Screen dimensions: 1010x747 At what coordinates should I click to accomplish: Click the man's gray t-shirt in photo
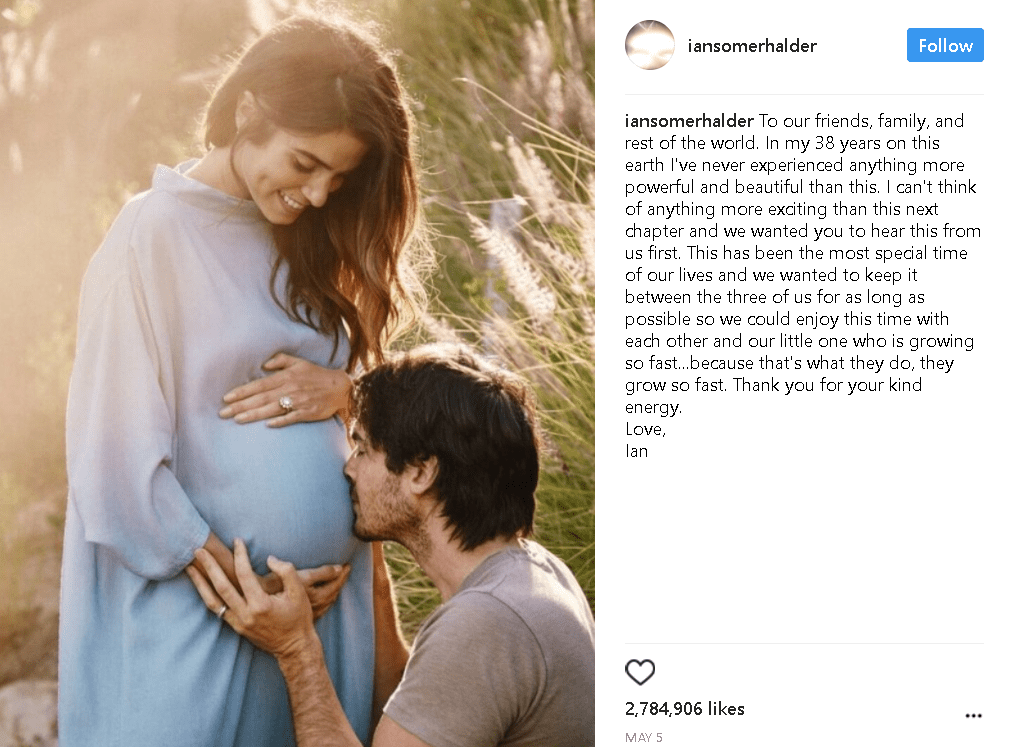pyautogui.click(x=496, y=650)
